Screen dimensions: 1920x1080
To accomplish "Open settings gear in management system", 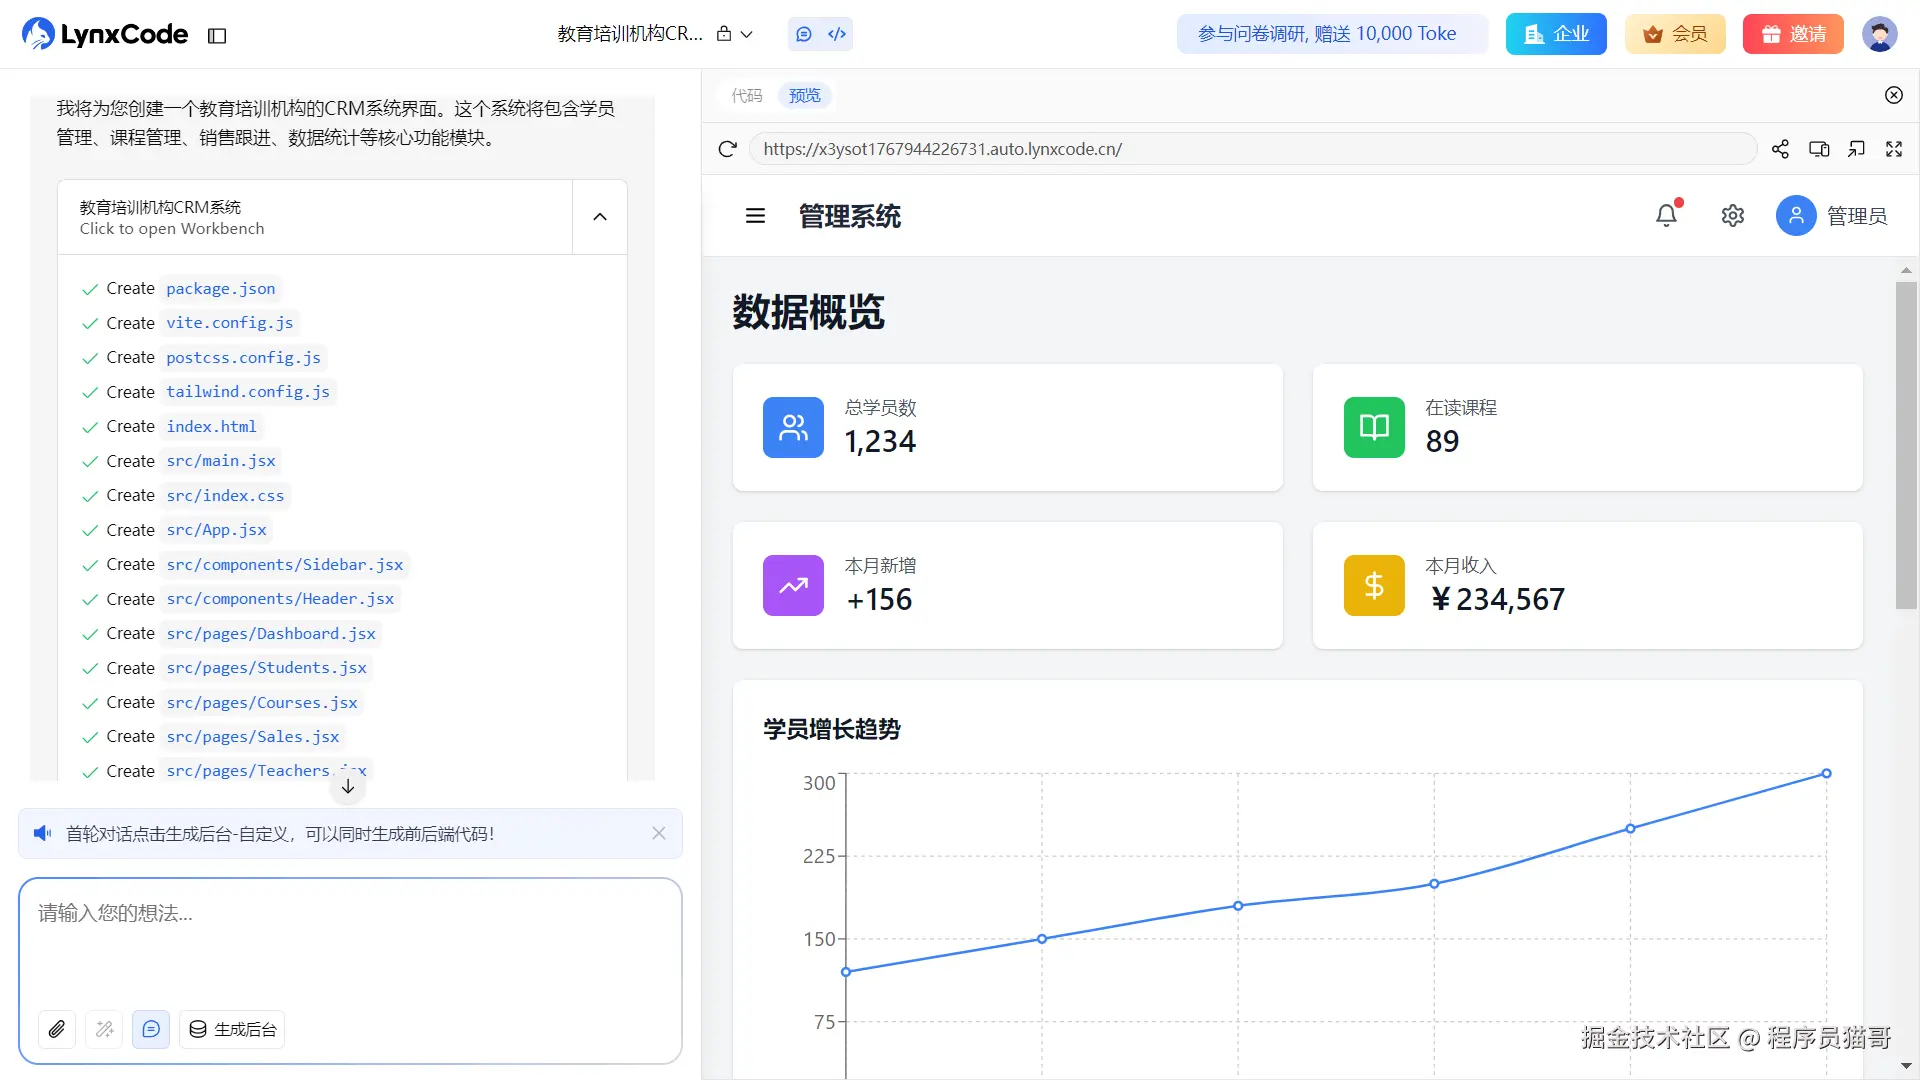I will click(1733, 216).
